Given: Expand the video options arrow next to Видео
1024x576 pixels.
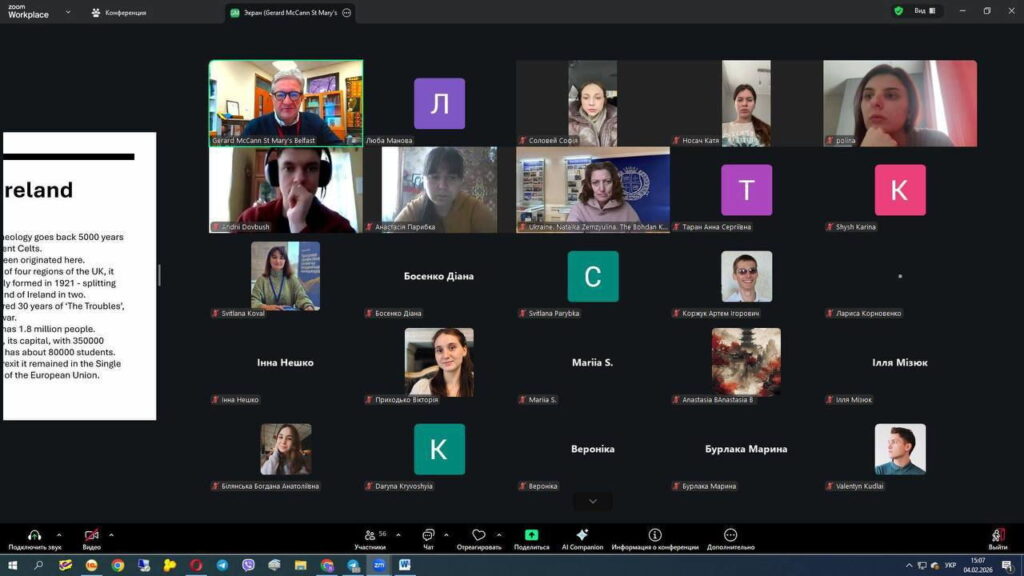Looking at the screenshot, I should [x=111, y=534].
